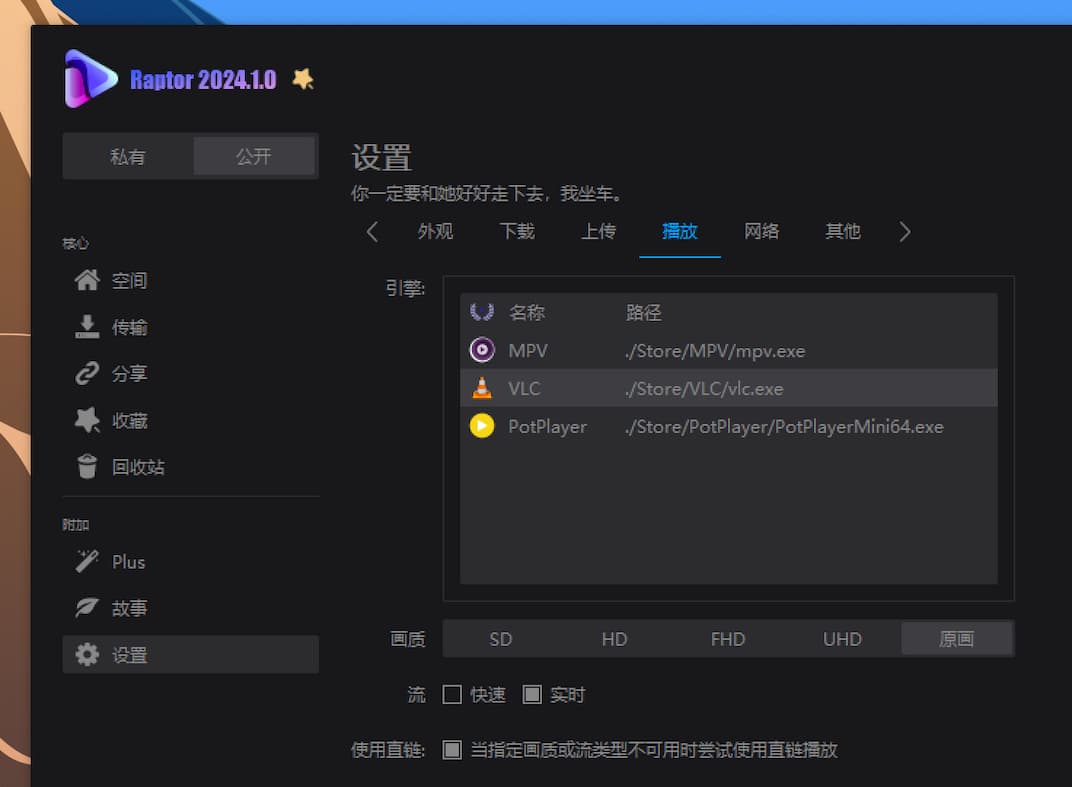Go to 收藏 in the sidebar
1072x787 pixels.
coord(190,421)
